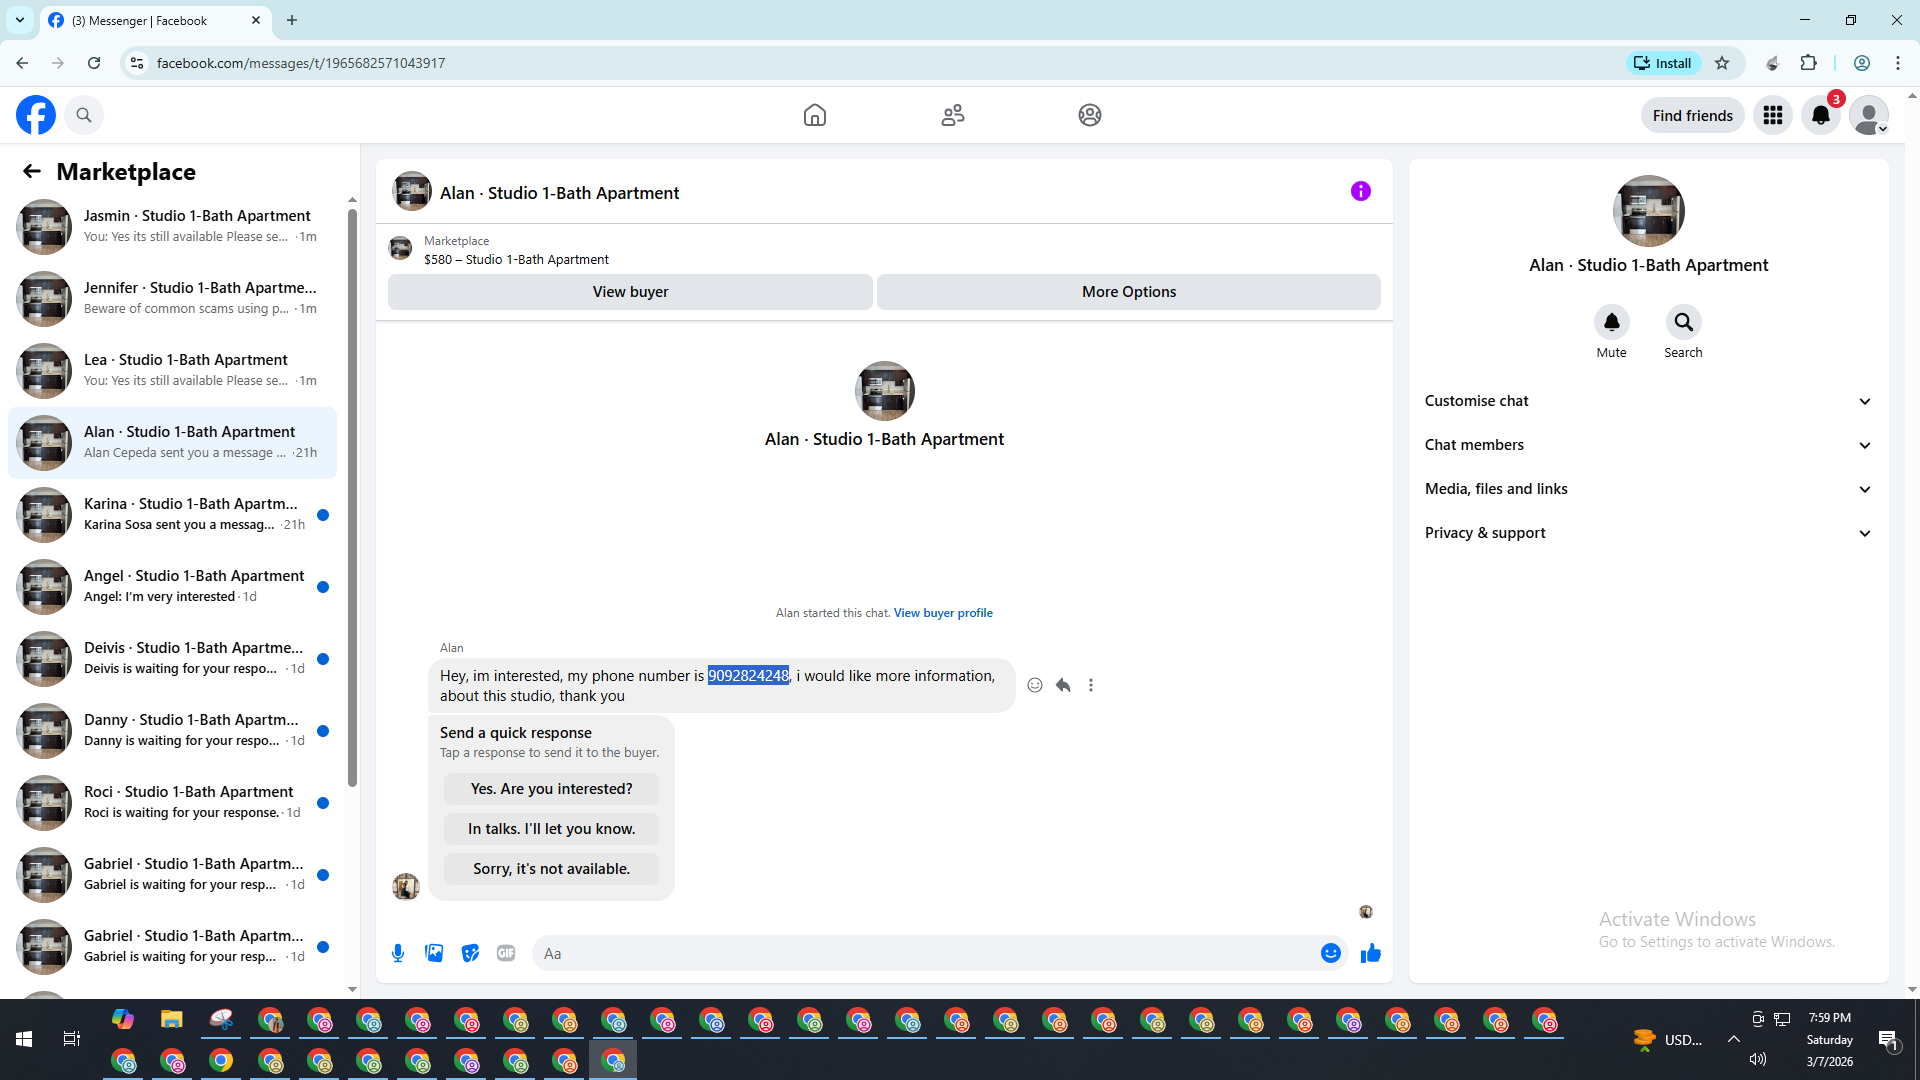
Task: Open Chrome three-dot menu
Action: coord(1897,63)
